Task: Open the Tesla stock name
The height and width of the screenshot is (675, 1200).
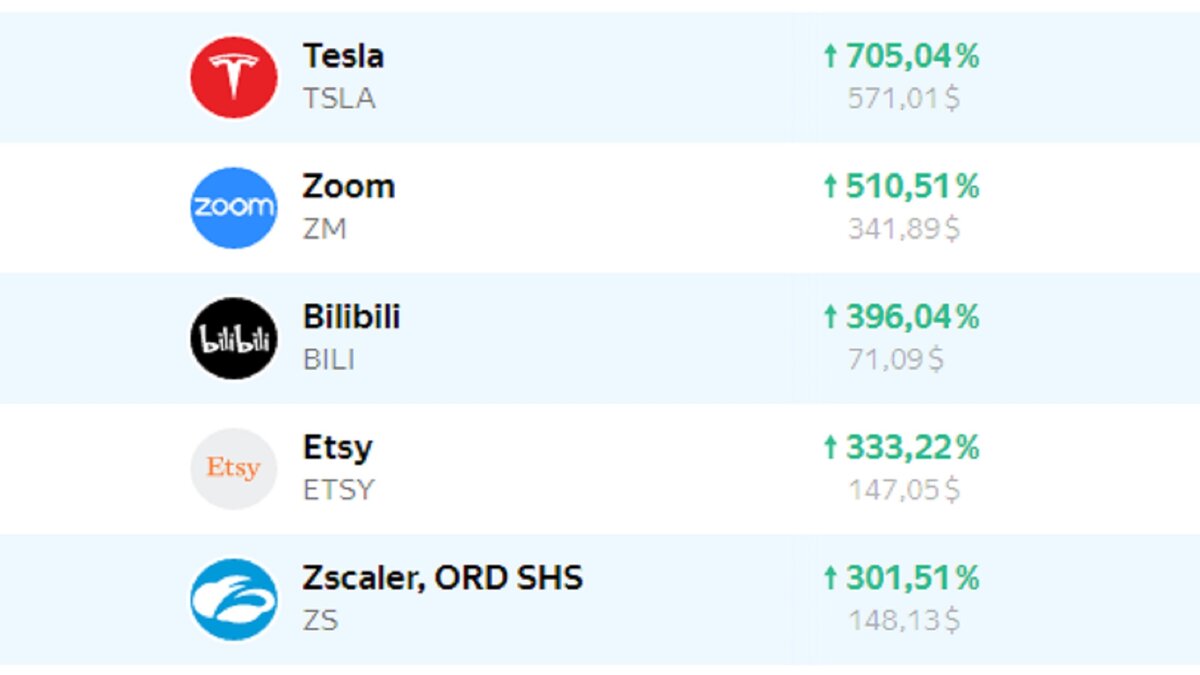Action: point(343,56)
